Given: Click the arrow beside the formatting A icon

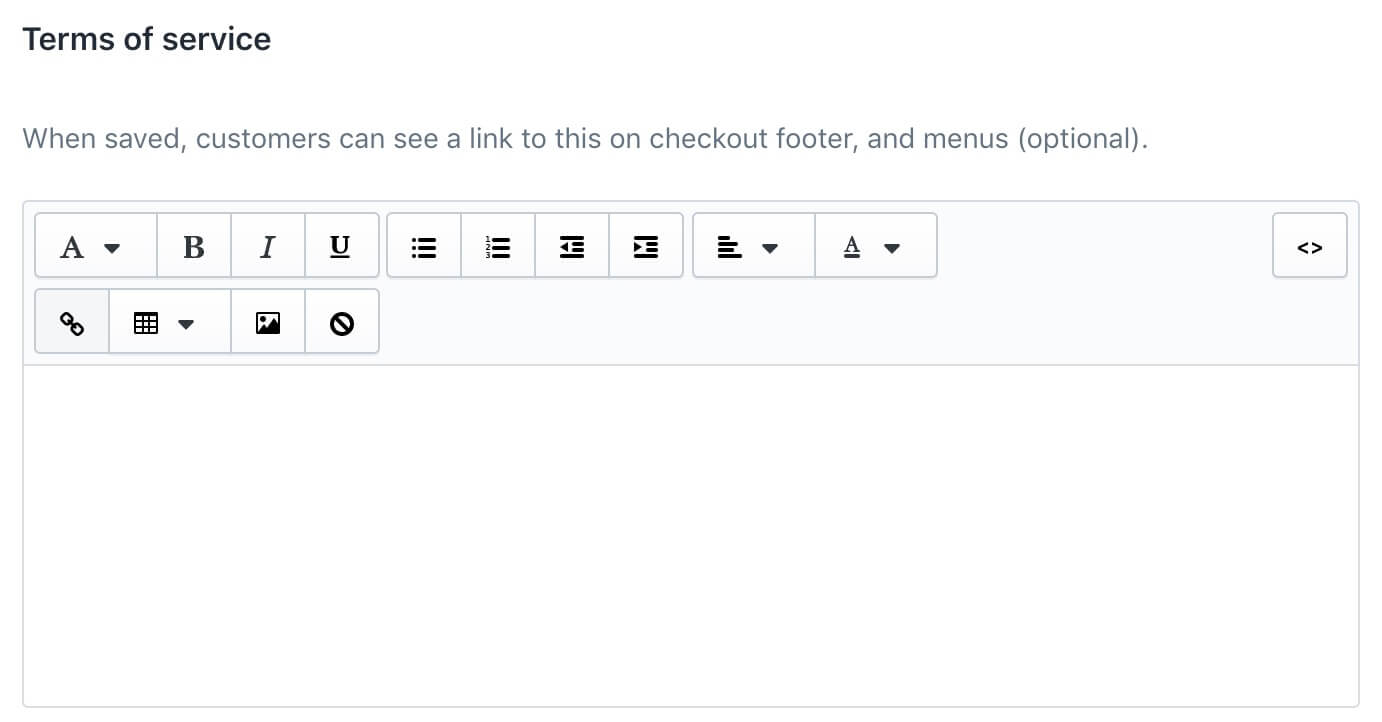Looking at the screenshot, I should (112, 248).
